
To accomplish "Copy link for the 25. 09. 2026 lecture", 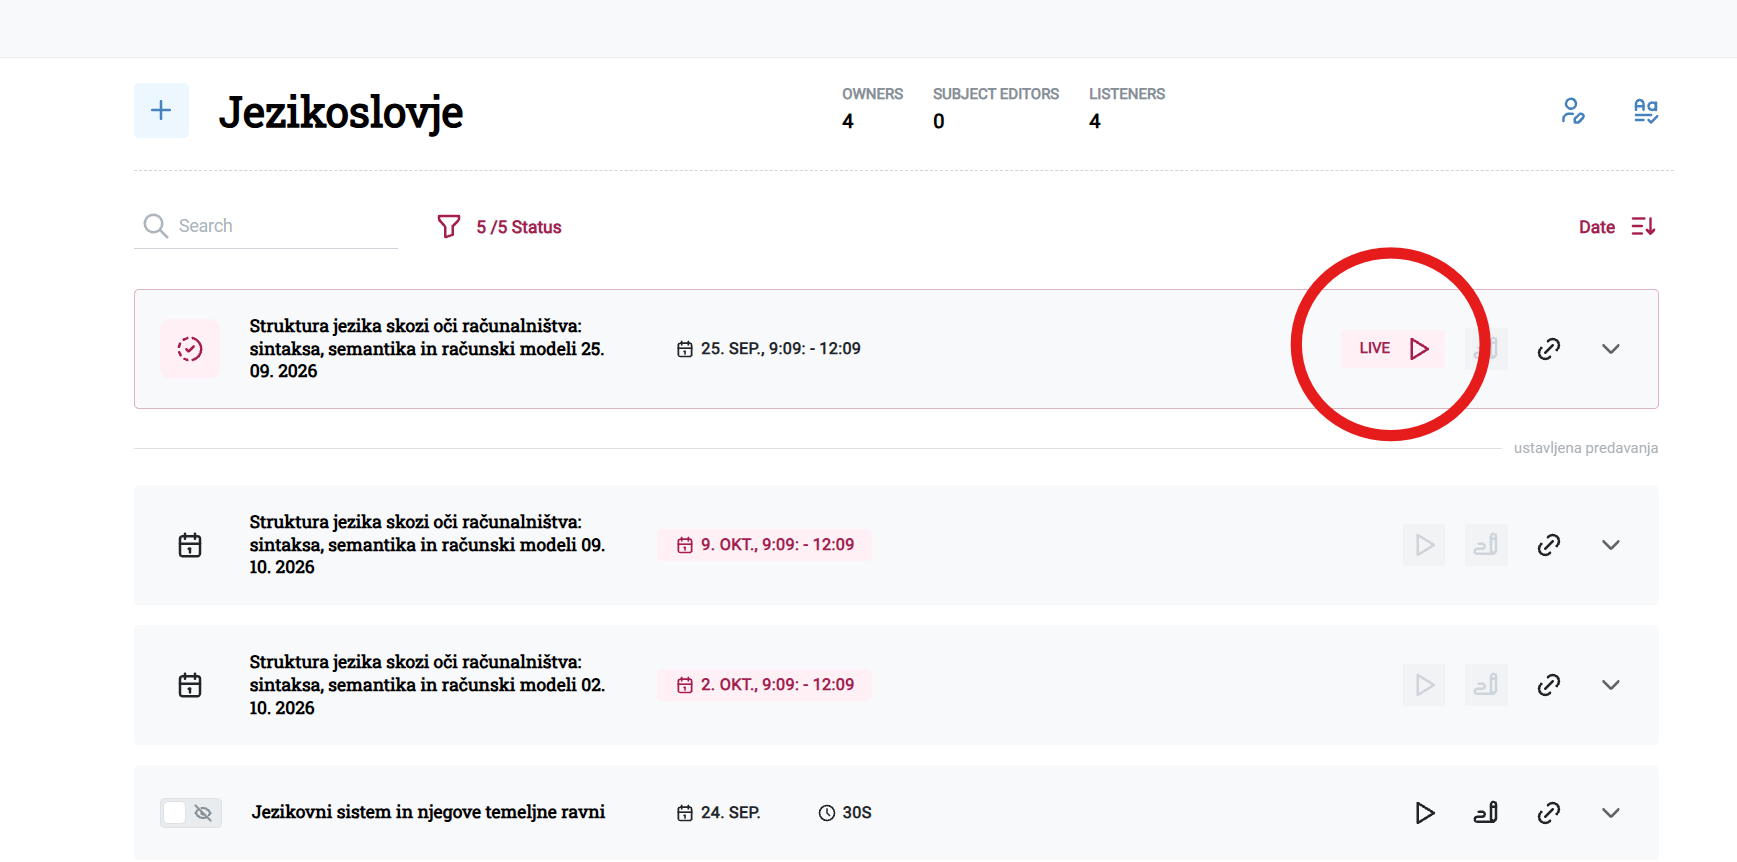I will pyautogui.click(x=1548, y=349).
